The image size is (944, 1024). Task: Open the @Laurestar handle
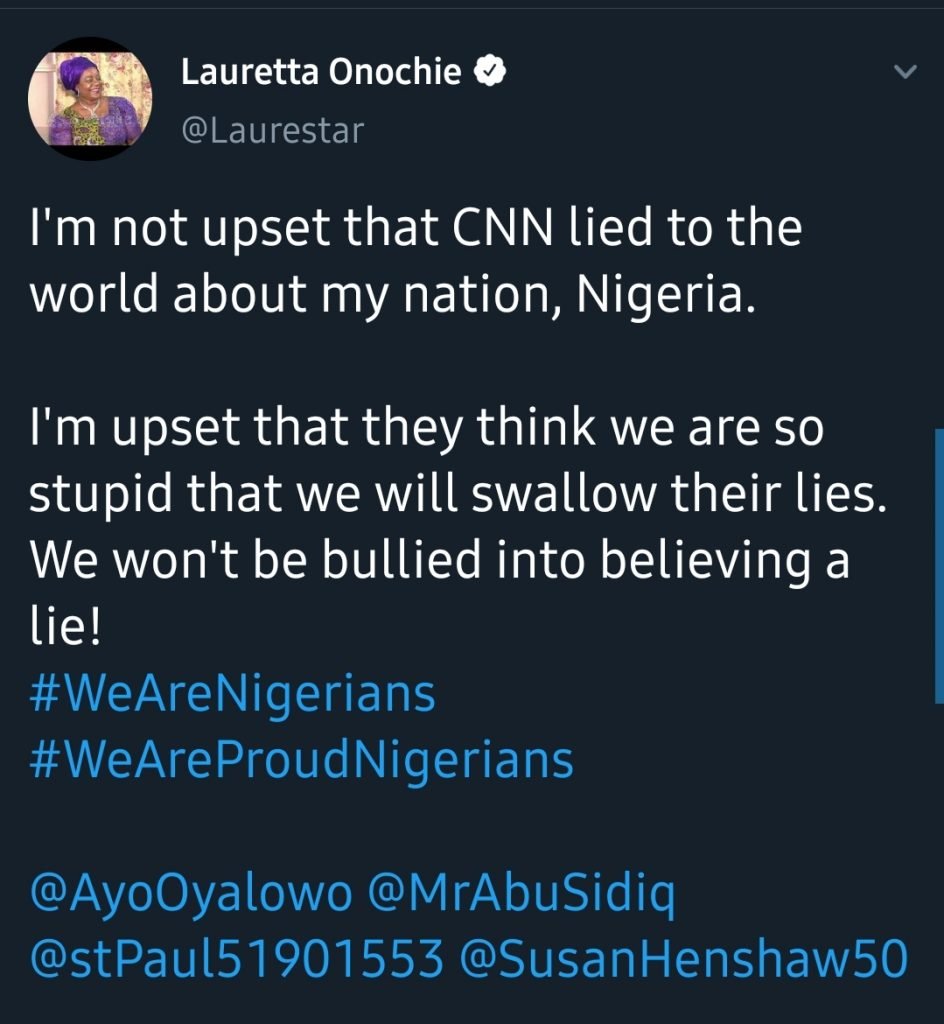tap(271, 130)
